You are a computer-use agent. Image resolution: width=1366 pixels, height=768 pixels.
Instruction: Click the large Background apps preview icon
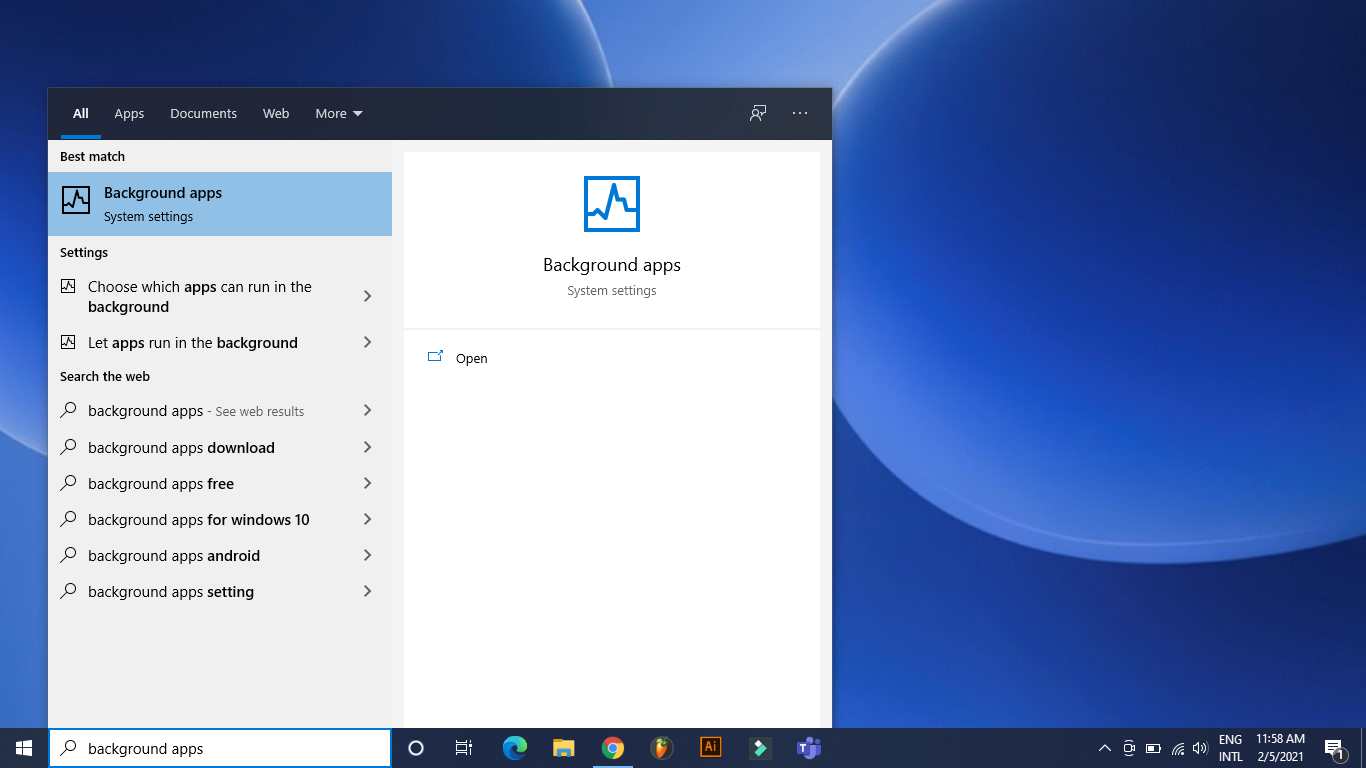point(612,204)
